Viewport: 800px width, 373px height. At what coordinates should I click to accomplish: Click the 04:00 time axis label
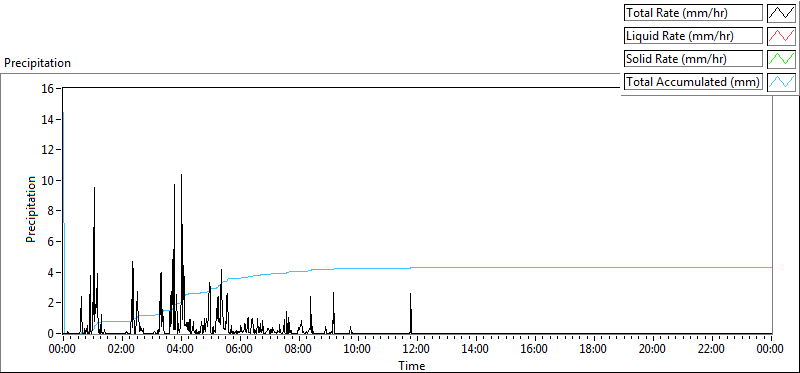click(181, 349)
